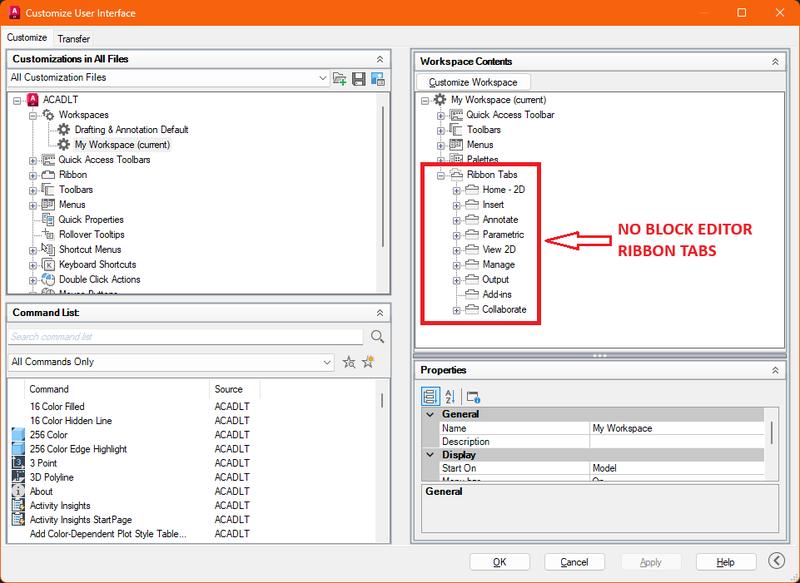
Task: Collapse the Properties panel
Action: (775, 370)
